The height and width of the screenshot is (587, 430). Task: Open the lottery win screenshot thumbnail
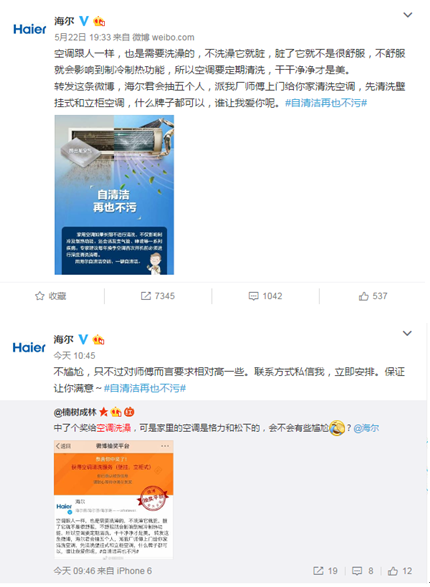(x=113, y=500)
